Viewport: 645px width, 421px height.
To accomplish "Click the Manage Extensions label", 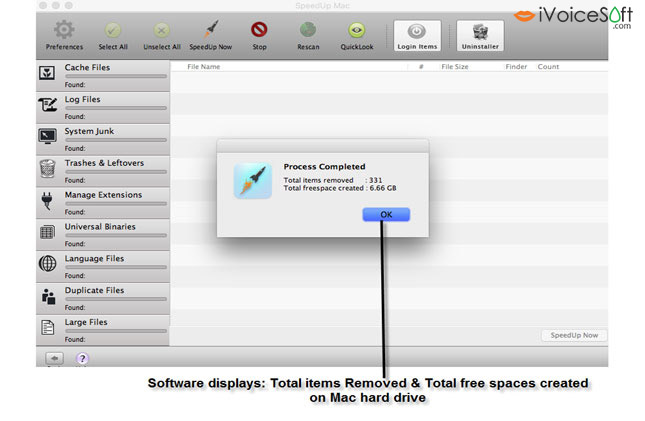I will (x=103, y=195).
